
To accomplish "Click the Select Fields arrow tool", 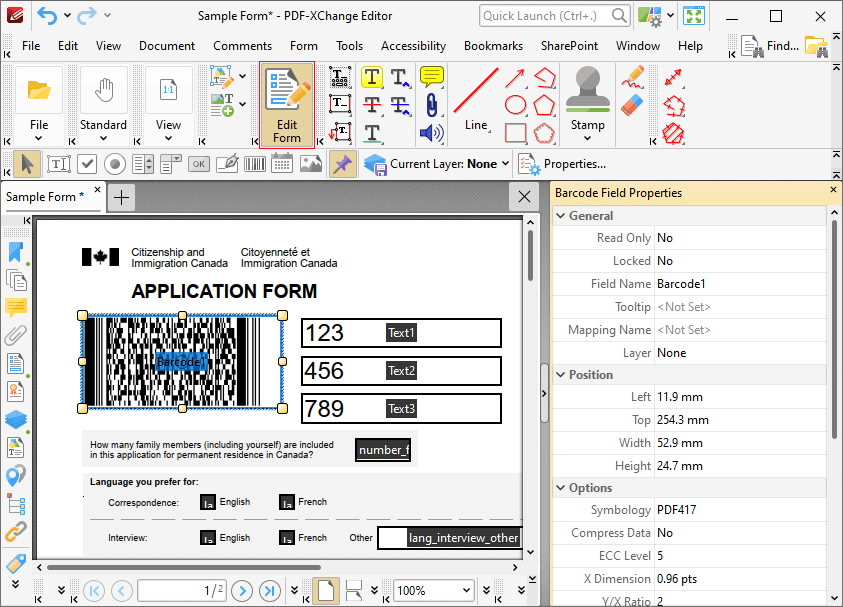I will pos(26,164).
